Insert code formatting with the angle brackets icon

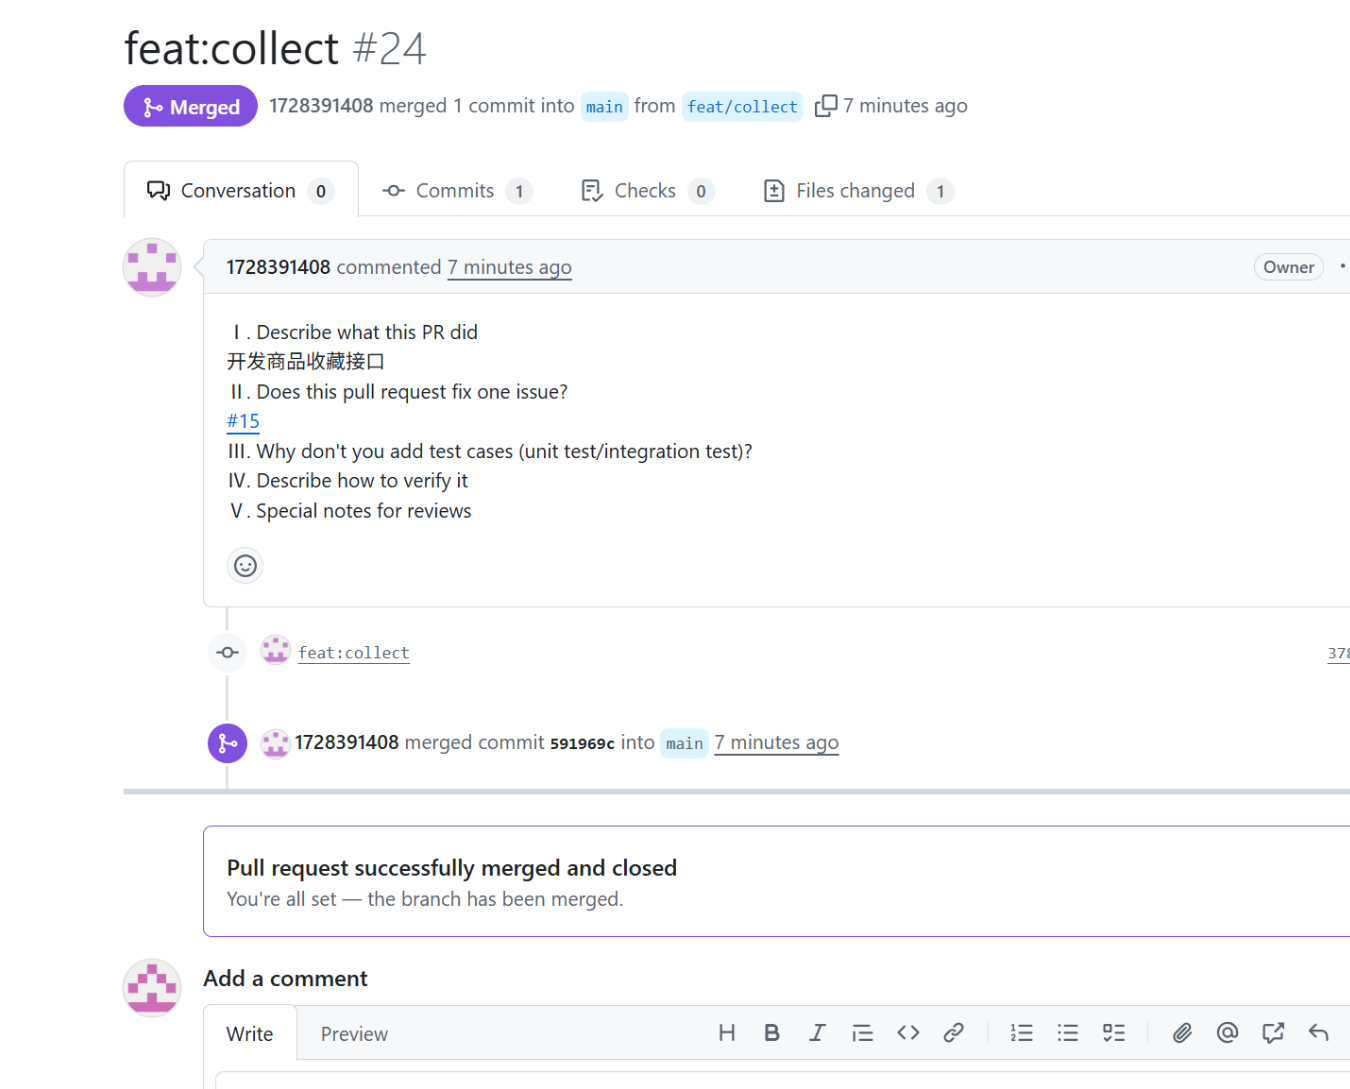908,1033
